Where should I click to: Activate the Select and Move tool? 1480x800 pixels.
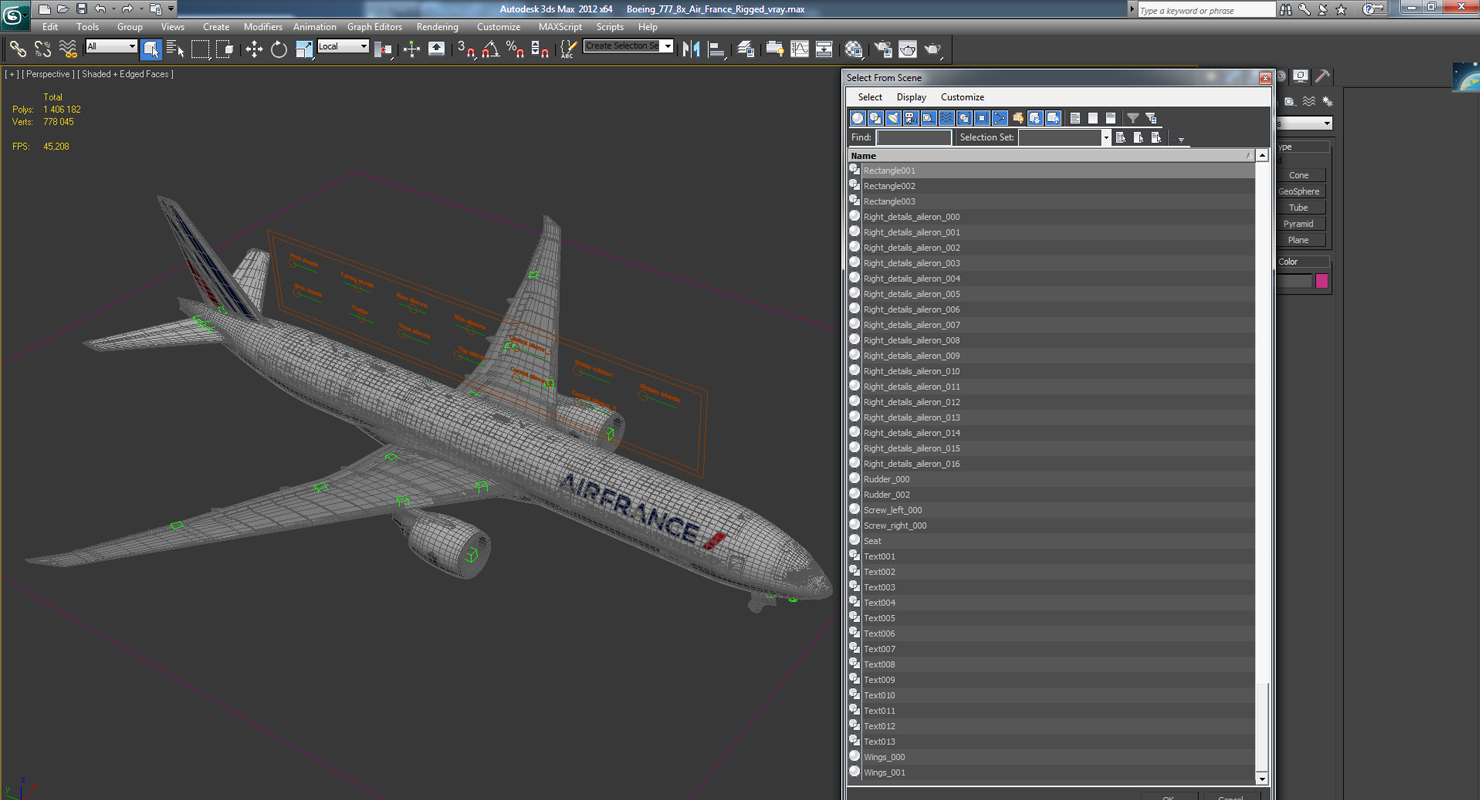coord(254,48)
